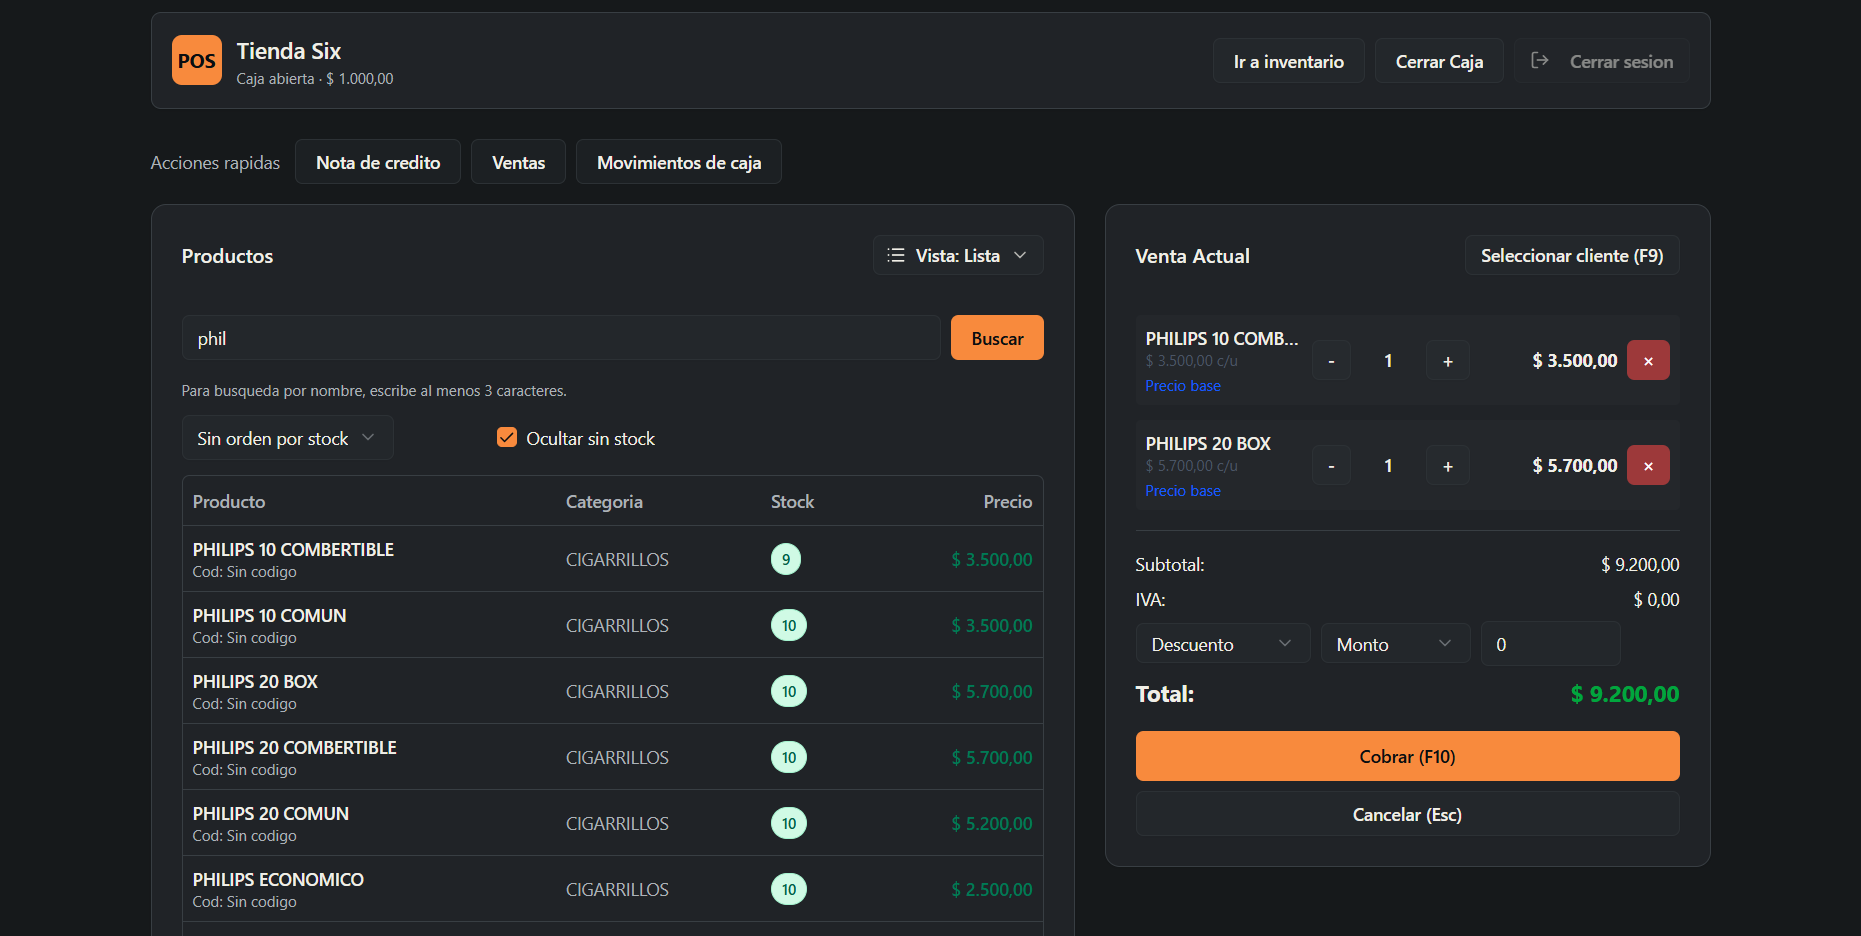Click stock badge of PHILIPS 20 COMUN
Viewport: 1861px width, 936px height.
(789, 823)
